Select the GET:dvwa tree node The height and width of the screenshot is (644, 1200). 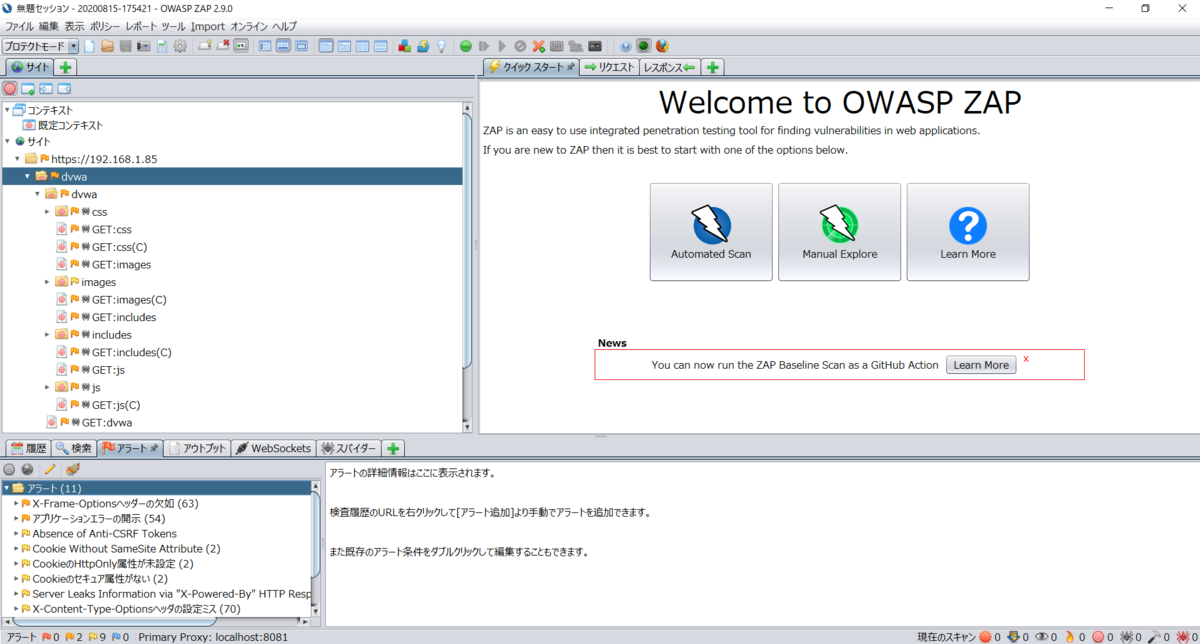(x=106, y=422)
